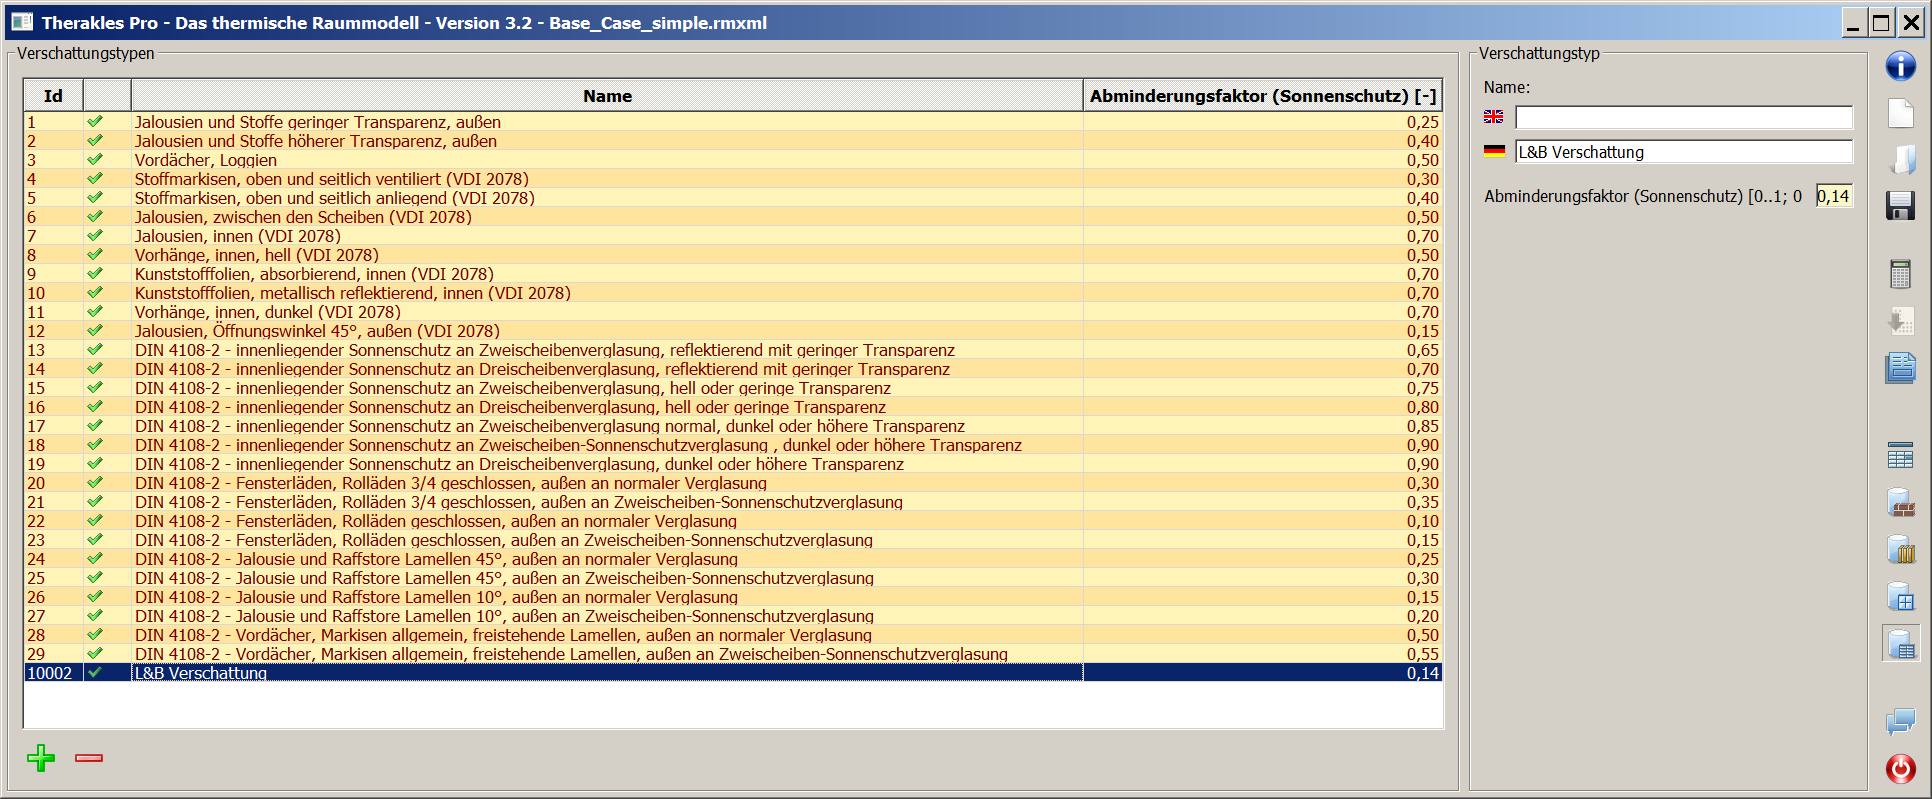The width and height of the screenshot is (1932, 799).
Task: Open the blue report documents icon
Action: 1900,368
